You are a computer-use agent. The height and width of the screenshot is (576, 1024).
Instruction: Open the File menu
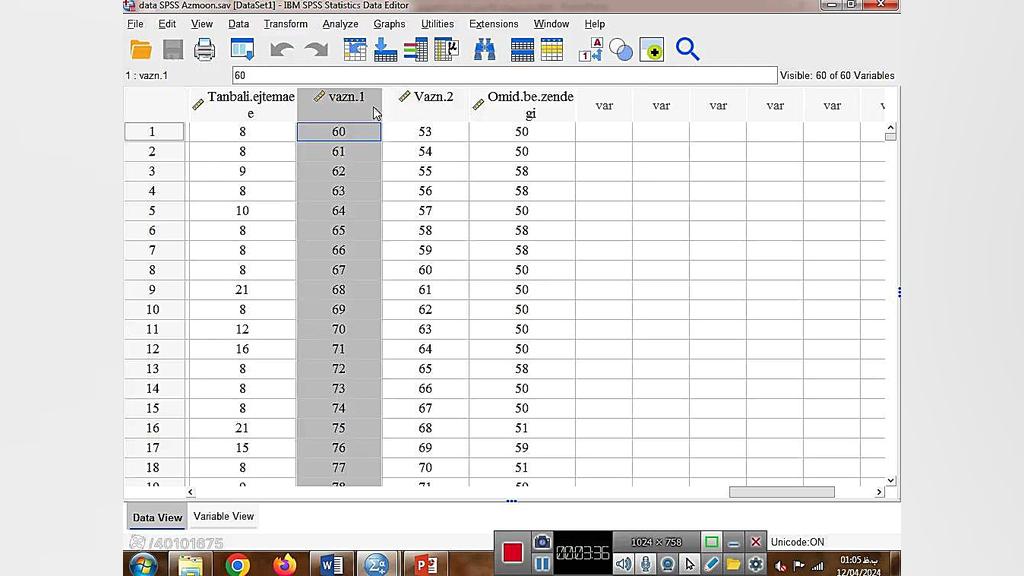(x=135, y=24)
